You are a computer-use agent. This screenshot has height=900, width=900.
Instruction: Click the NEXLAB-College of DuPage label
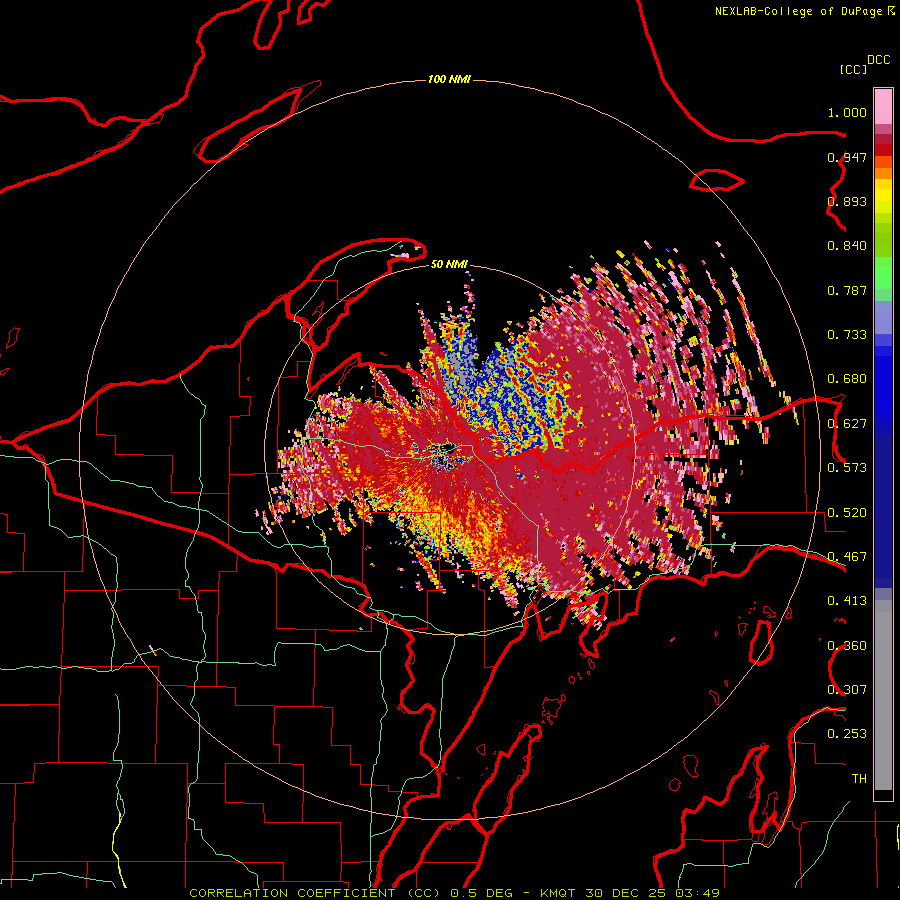click(x=798, y=11)
